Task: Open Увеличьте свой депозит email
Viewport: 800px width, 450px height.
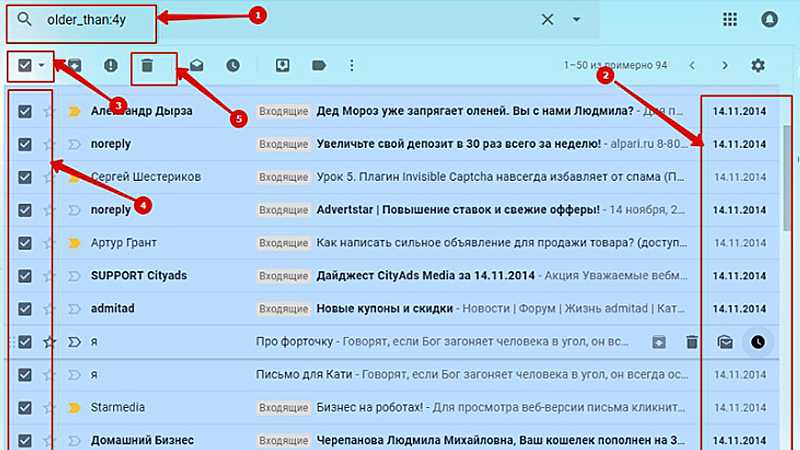Action: [x=458, y=144]
